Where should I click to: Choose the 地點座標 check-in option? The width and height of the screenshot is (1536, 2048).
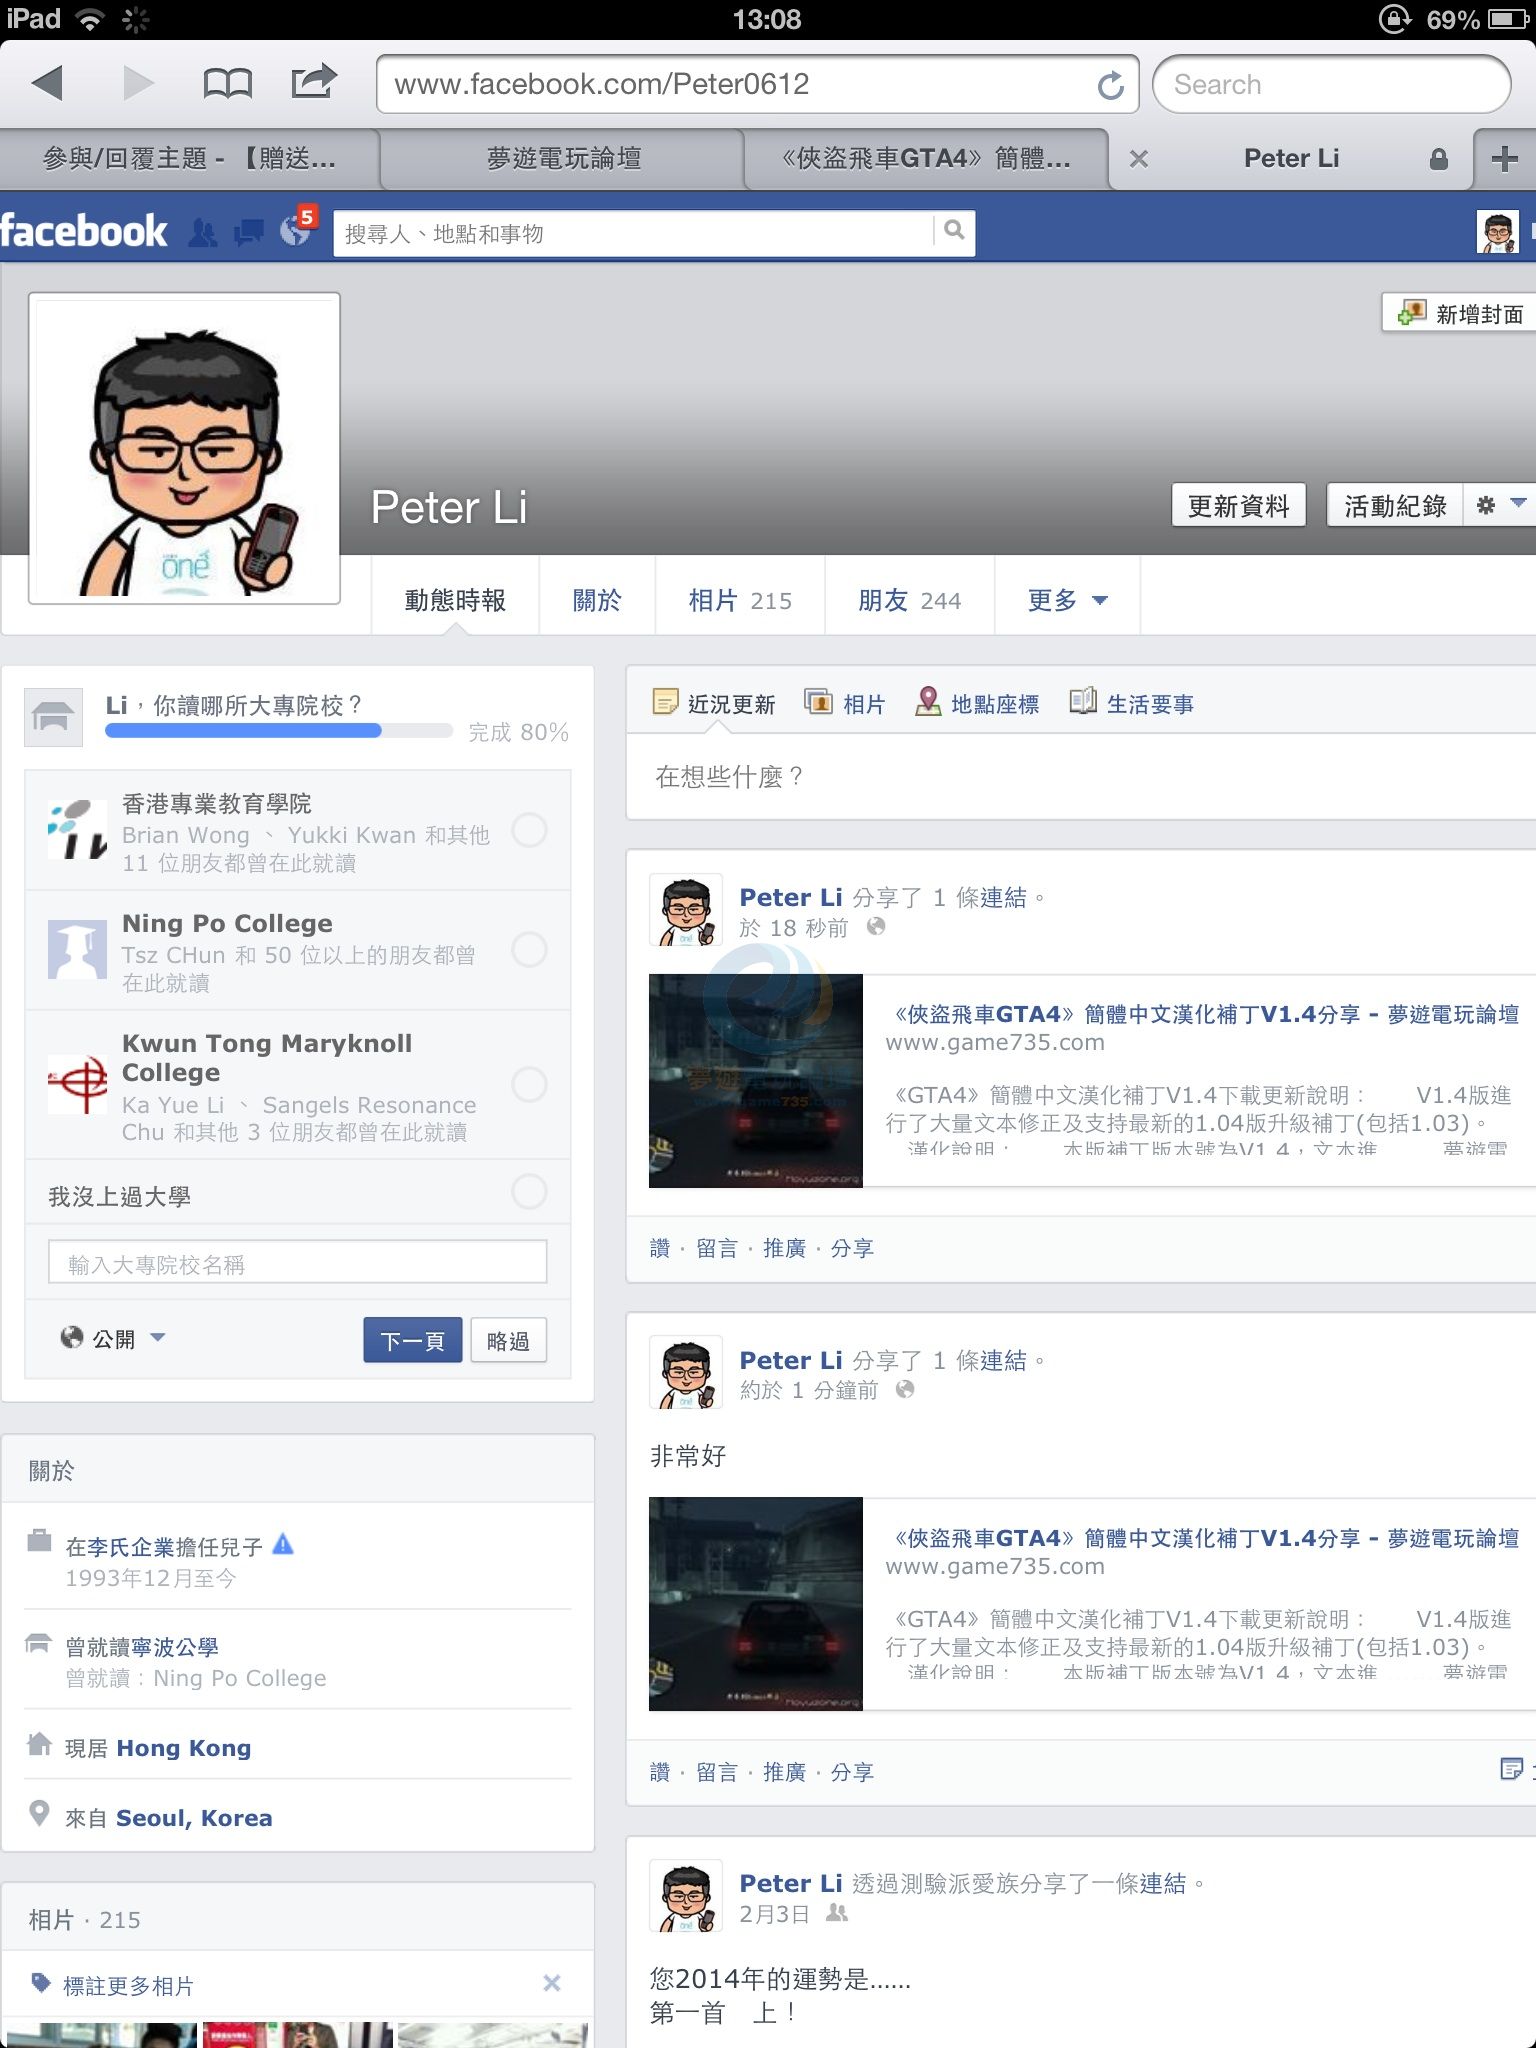pyautogui.click(x=977, y=704)
